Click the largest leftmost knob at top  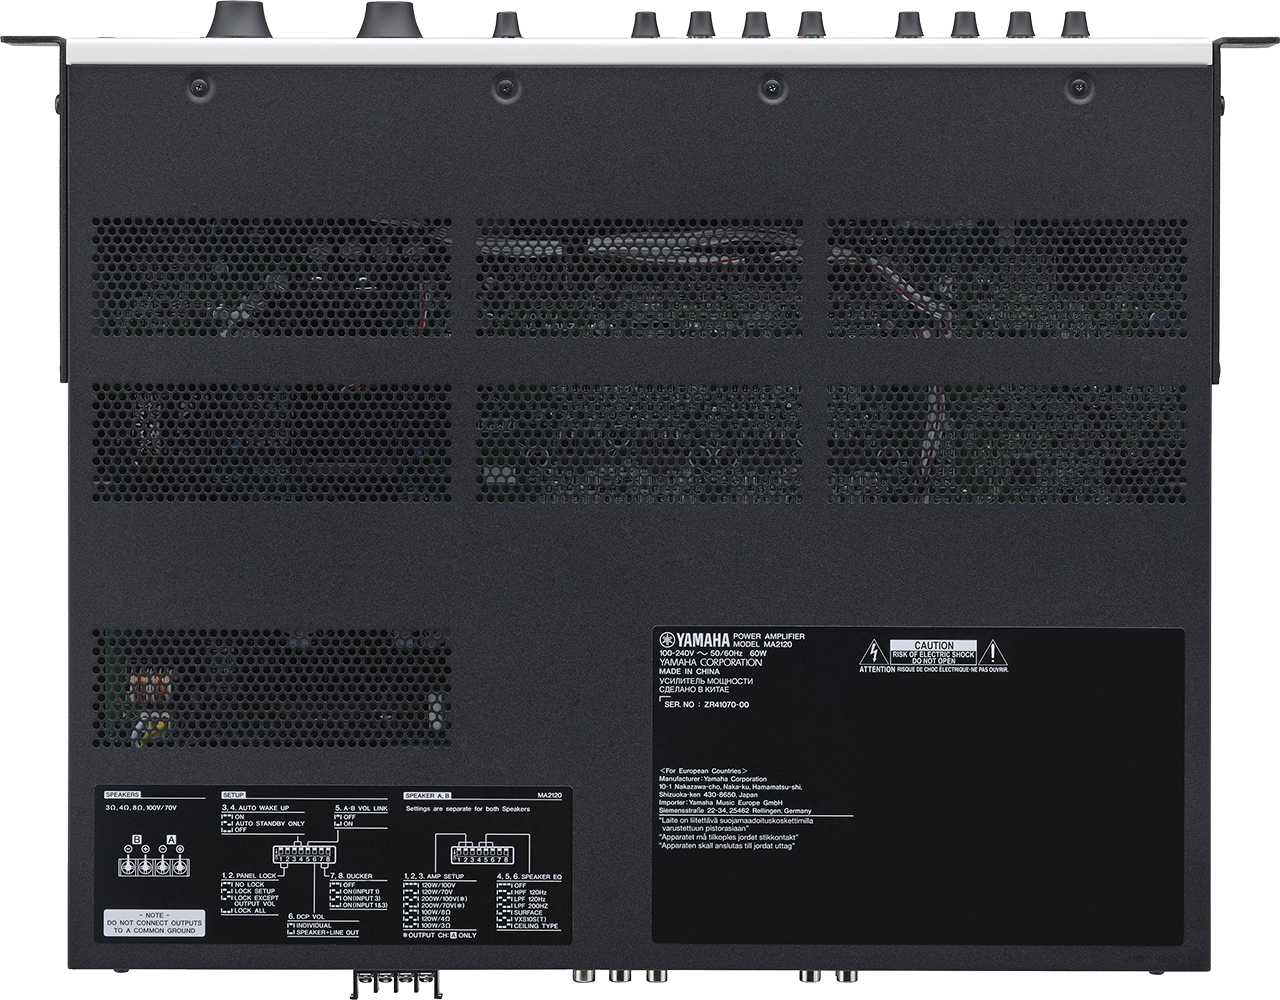click(x=237, y=17)
